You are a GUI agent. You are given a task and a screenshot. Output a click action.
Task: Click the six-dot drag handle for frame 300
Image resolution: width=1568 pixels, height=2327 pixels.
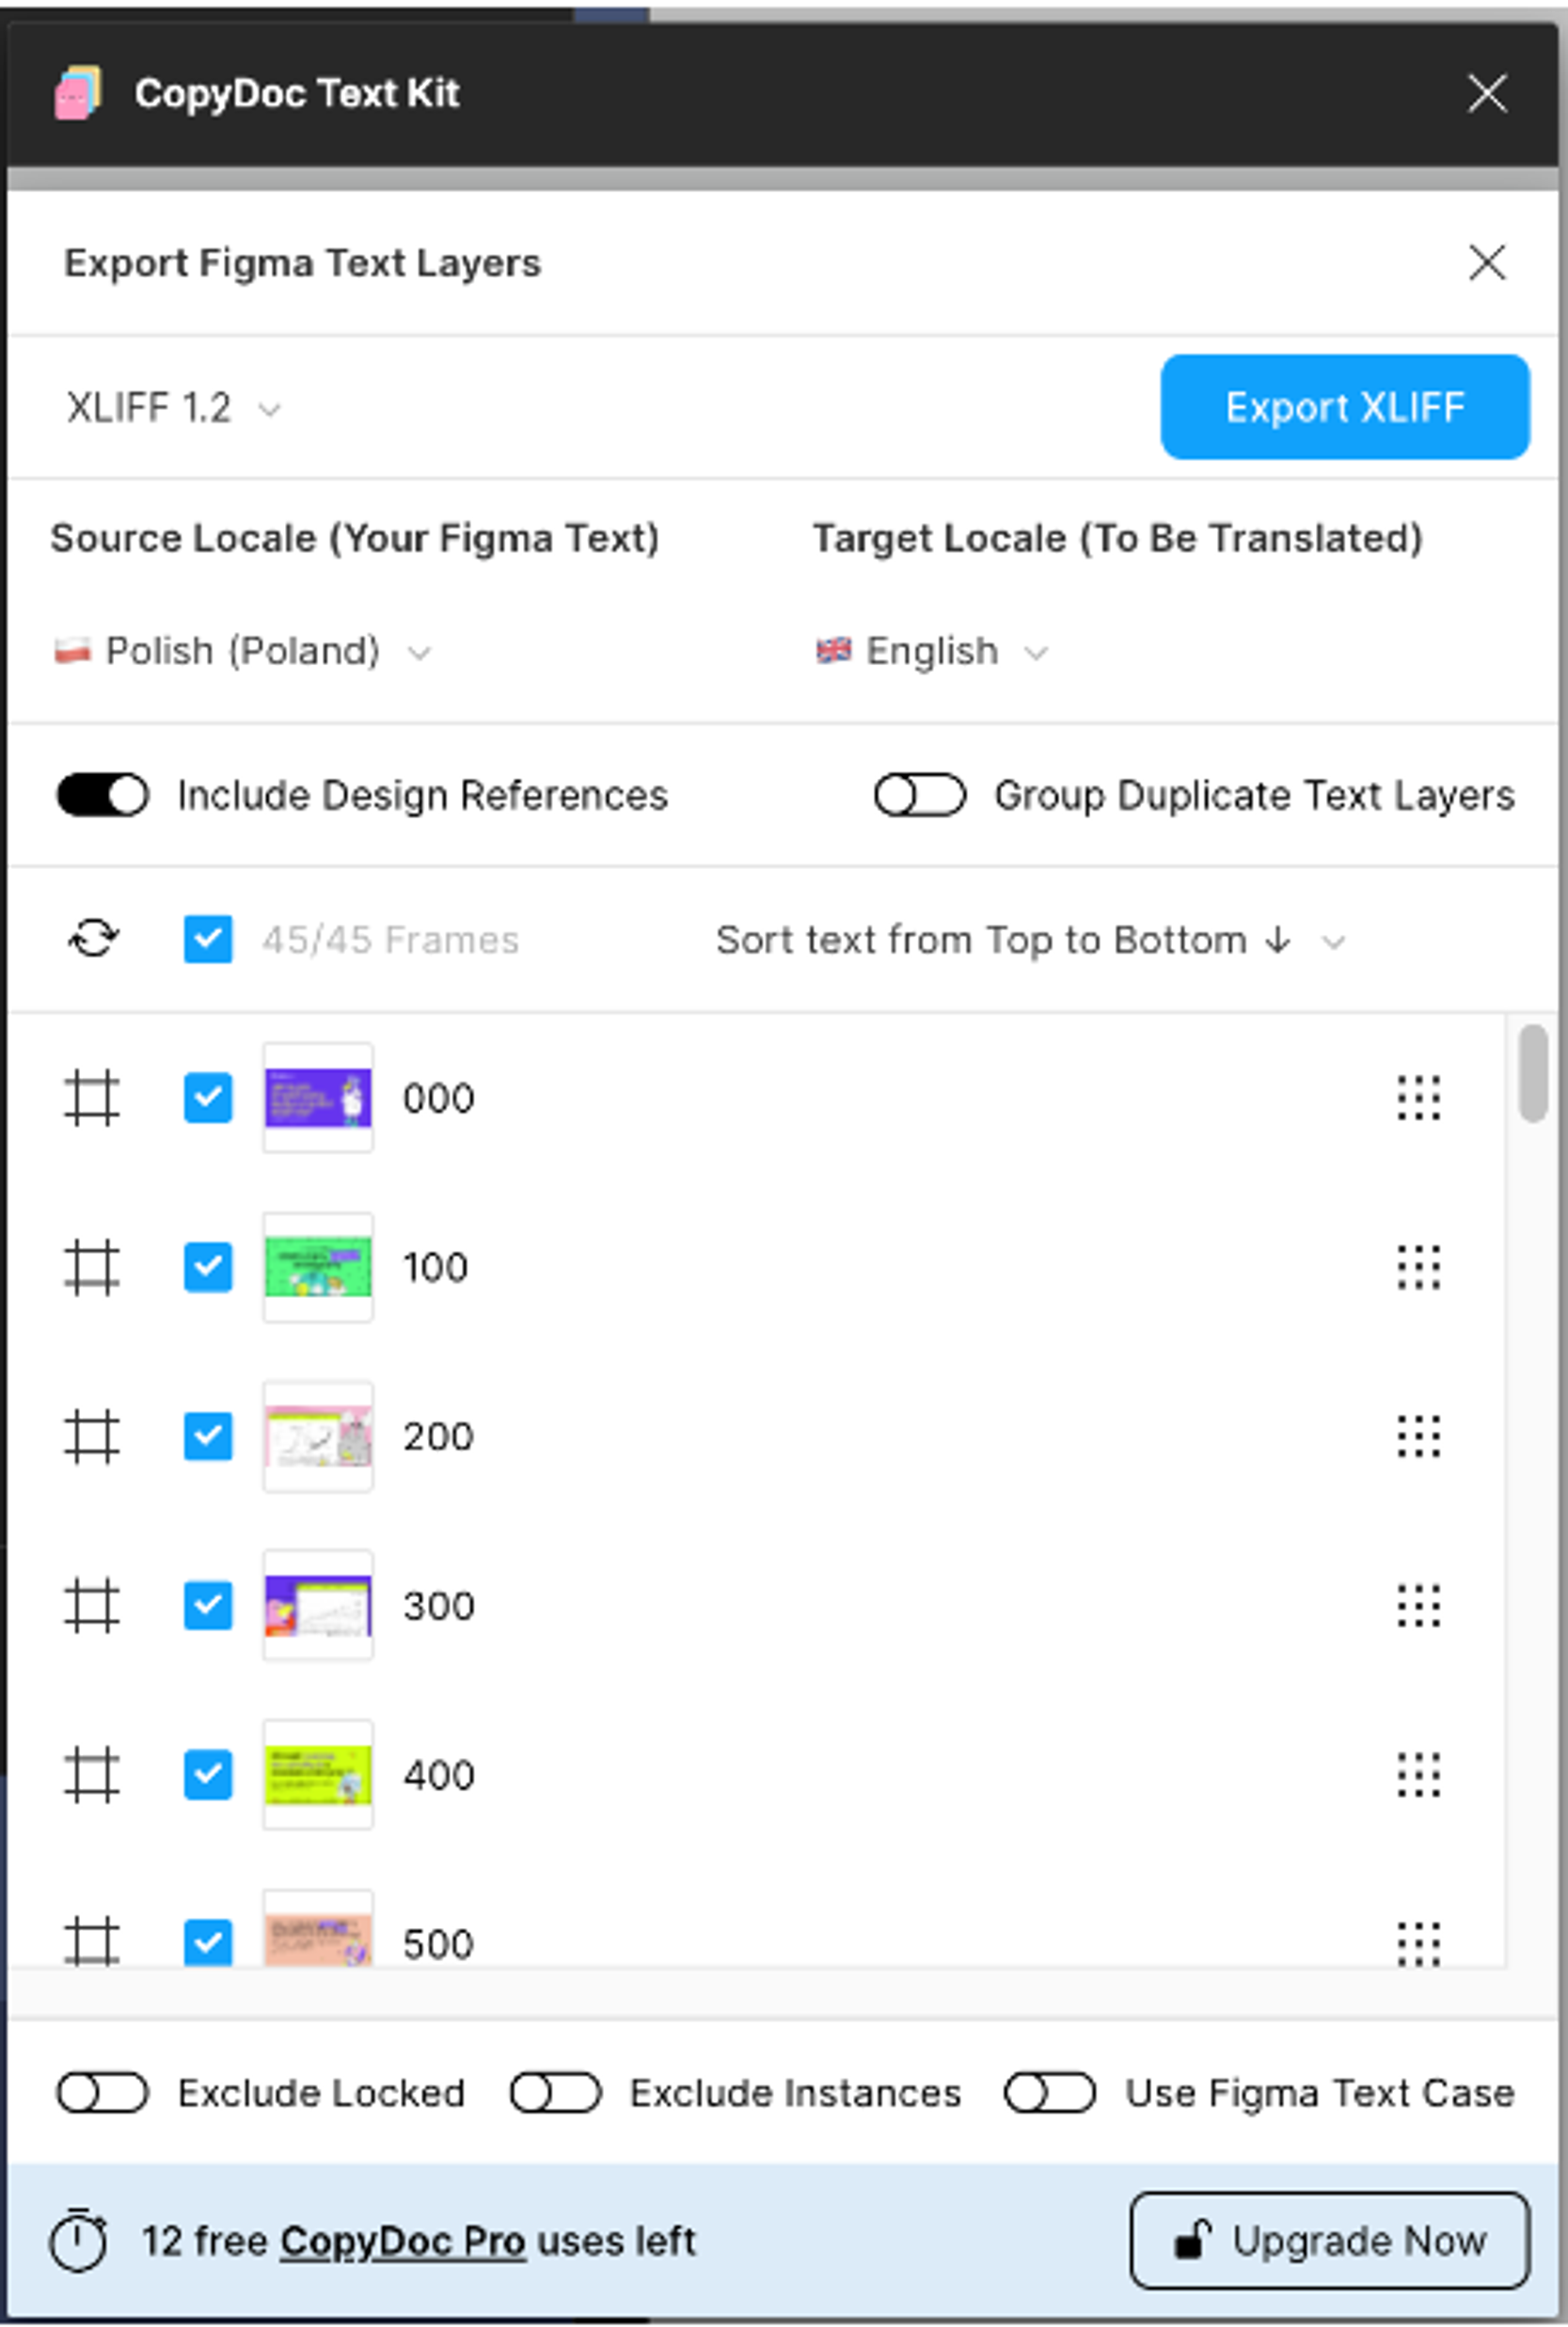[1421, 1606]
